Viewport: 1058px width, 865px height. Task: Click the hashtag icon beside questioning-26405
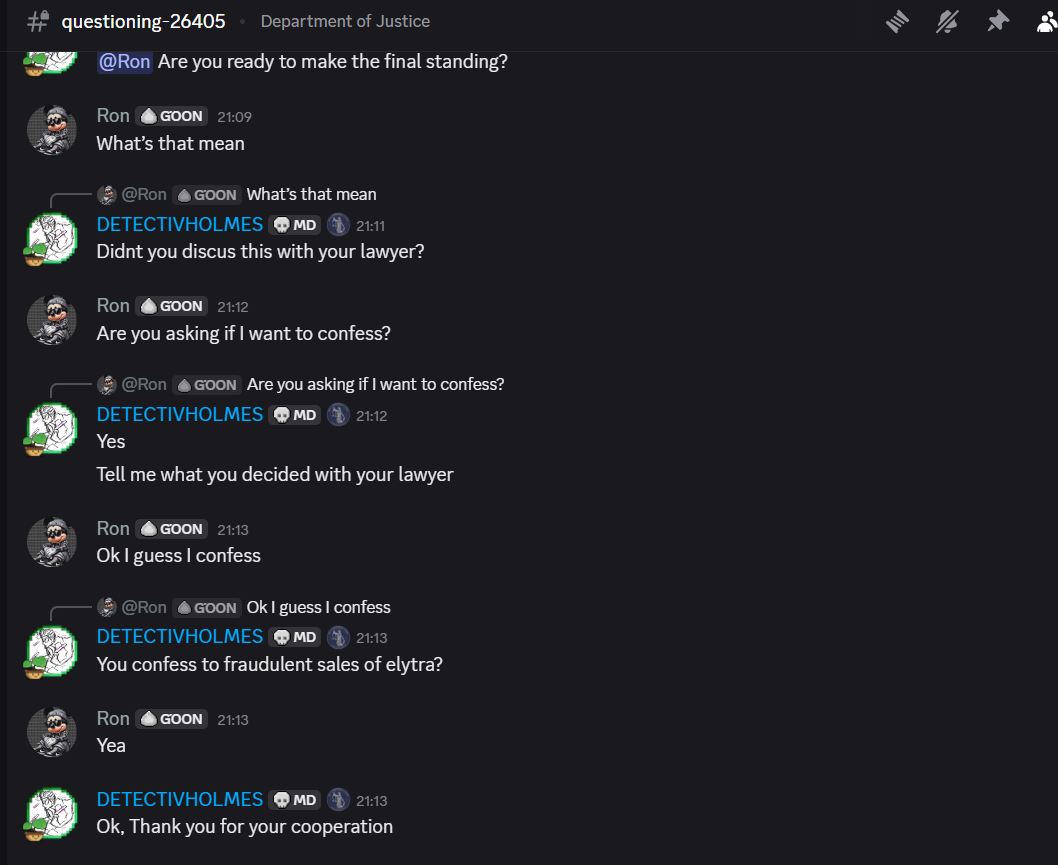[37, 20]
